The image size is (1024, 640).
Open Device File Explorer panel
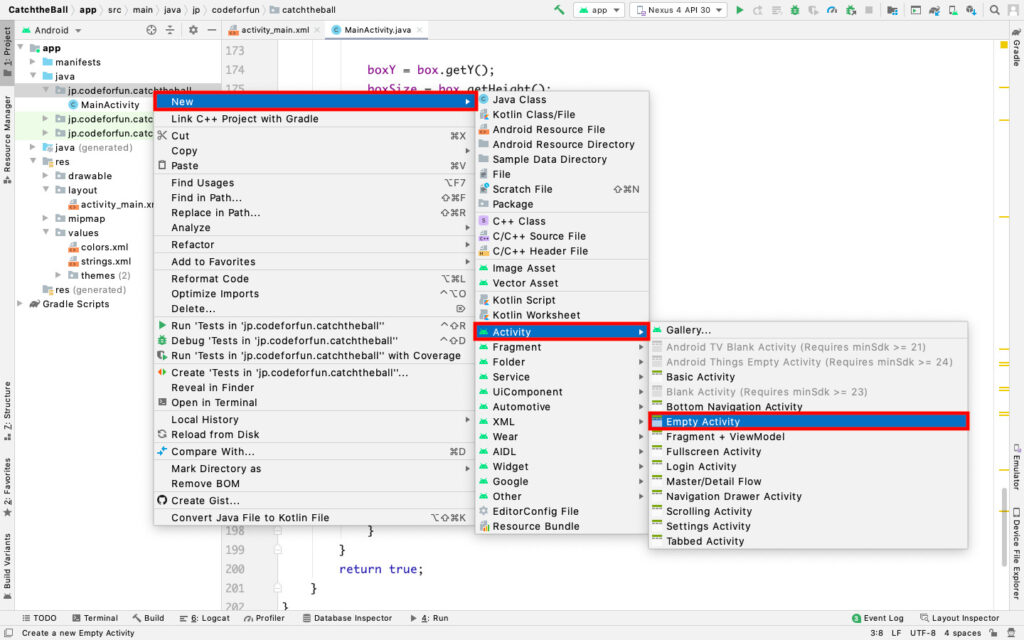pos(1016,554)
